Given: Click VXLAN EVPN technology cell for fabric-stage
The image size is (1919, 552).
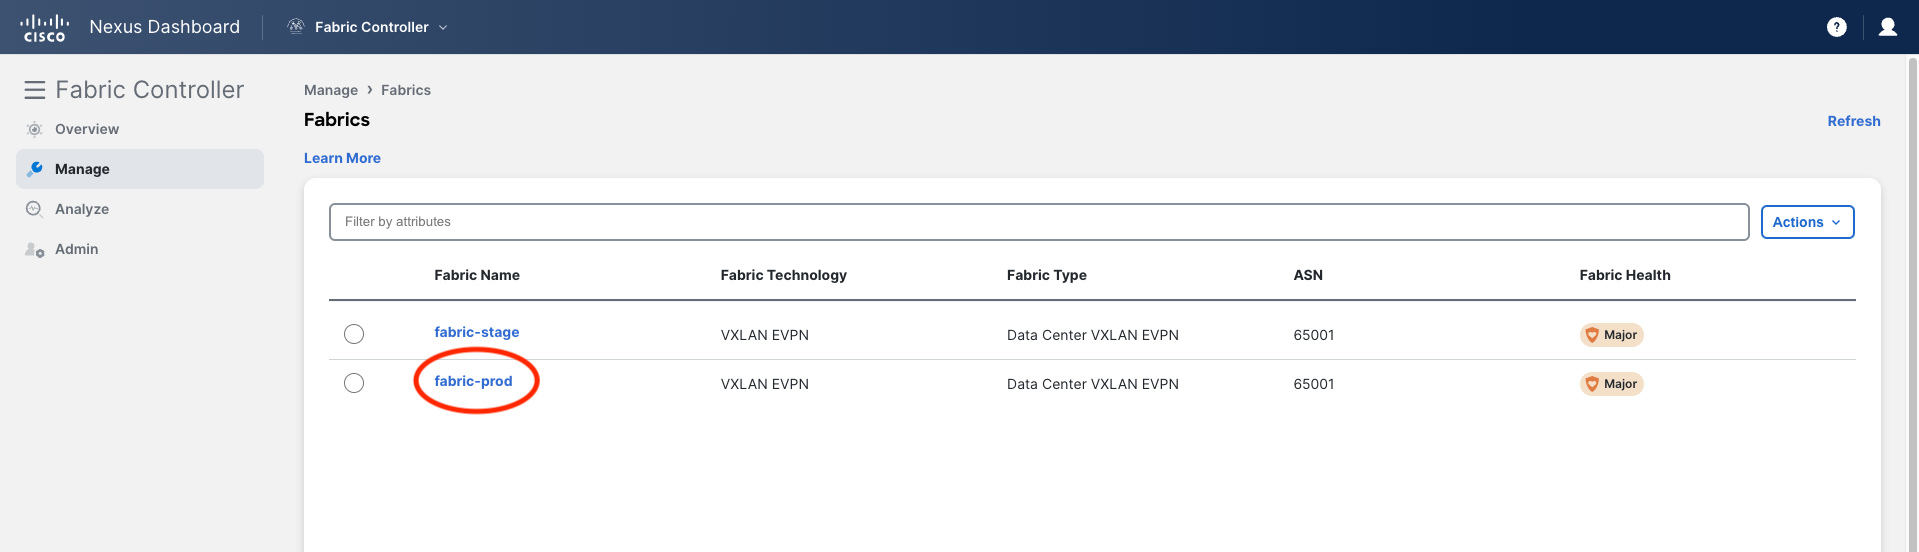Looking at the screenshot, I should tap(764, 335).
